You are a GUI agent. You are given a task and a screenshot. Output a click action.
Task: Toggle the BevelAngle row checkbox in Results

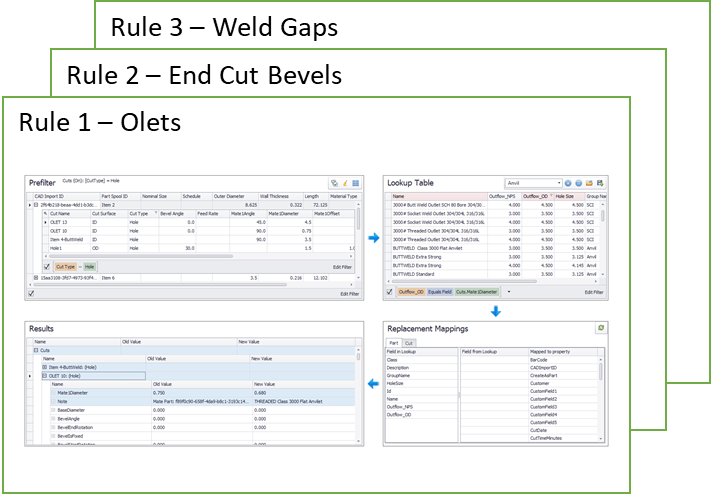pyautogui.click(x=53, y=419)
